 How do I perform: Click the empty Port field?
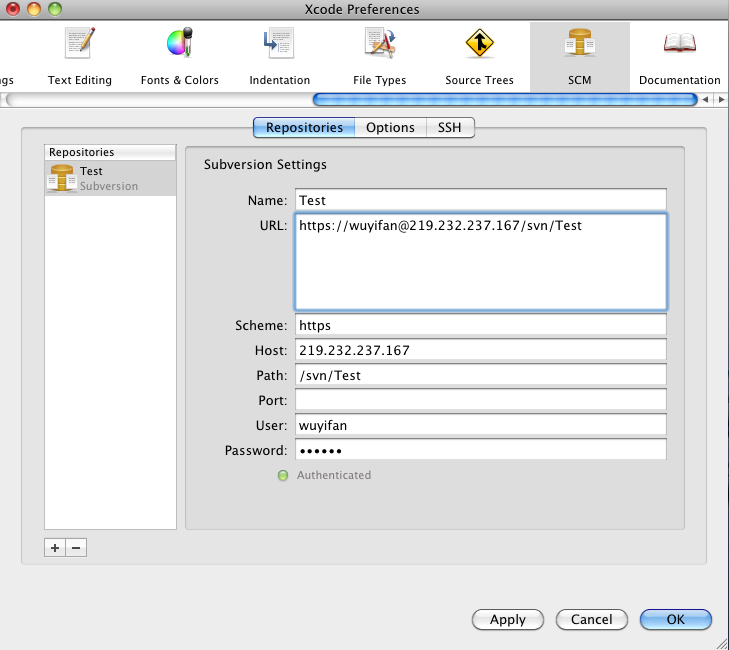pyautogui.click(x=481, y=400)
